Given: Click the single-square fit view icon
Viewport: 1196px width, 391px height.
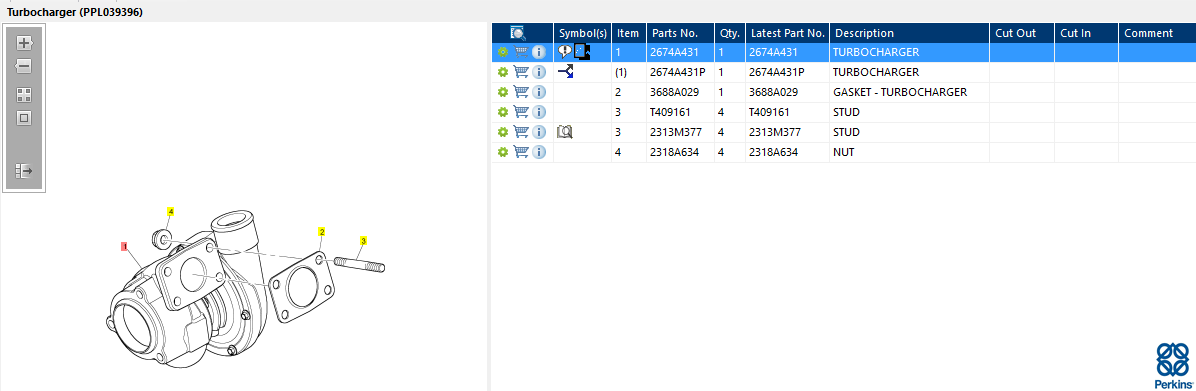Looking at the screenshot, I should 24,118.
